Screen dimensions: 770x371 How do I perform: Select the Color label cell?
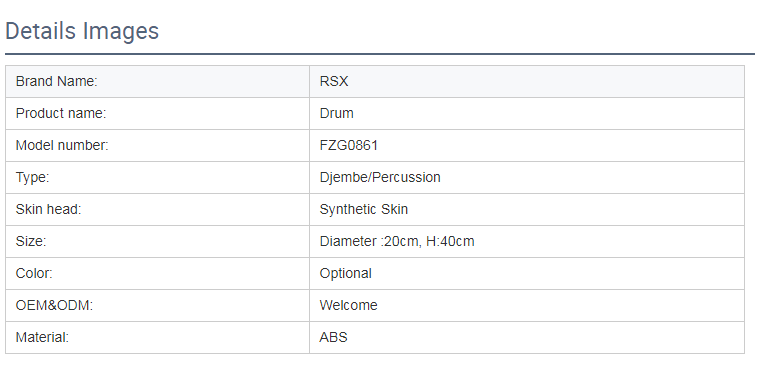tap(158, 273)
